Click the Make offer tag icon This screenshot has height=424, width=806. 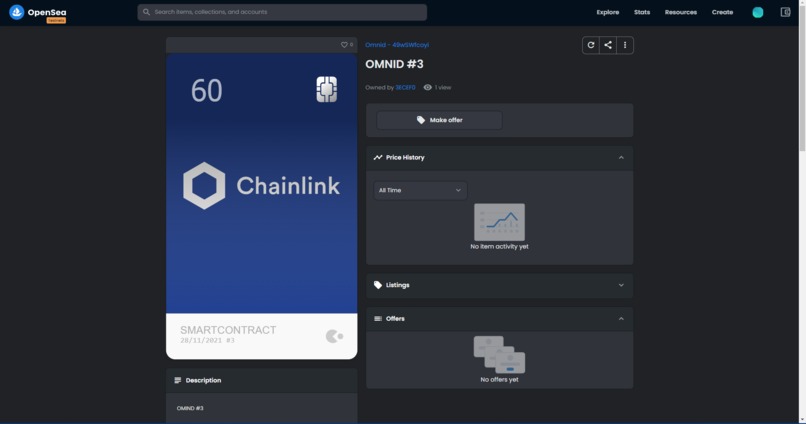tap(420, 120)
